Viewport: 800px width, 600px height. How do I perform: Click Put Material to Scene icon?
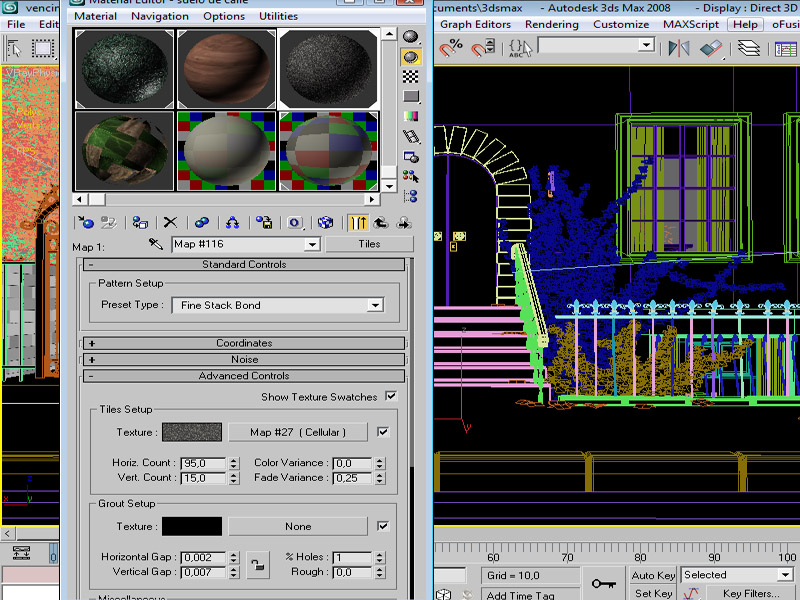click(x=109, y=222)
